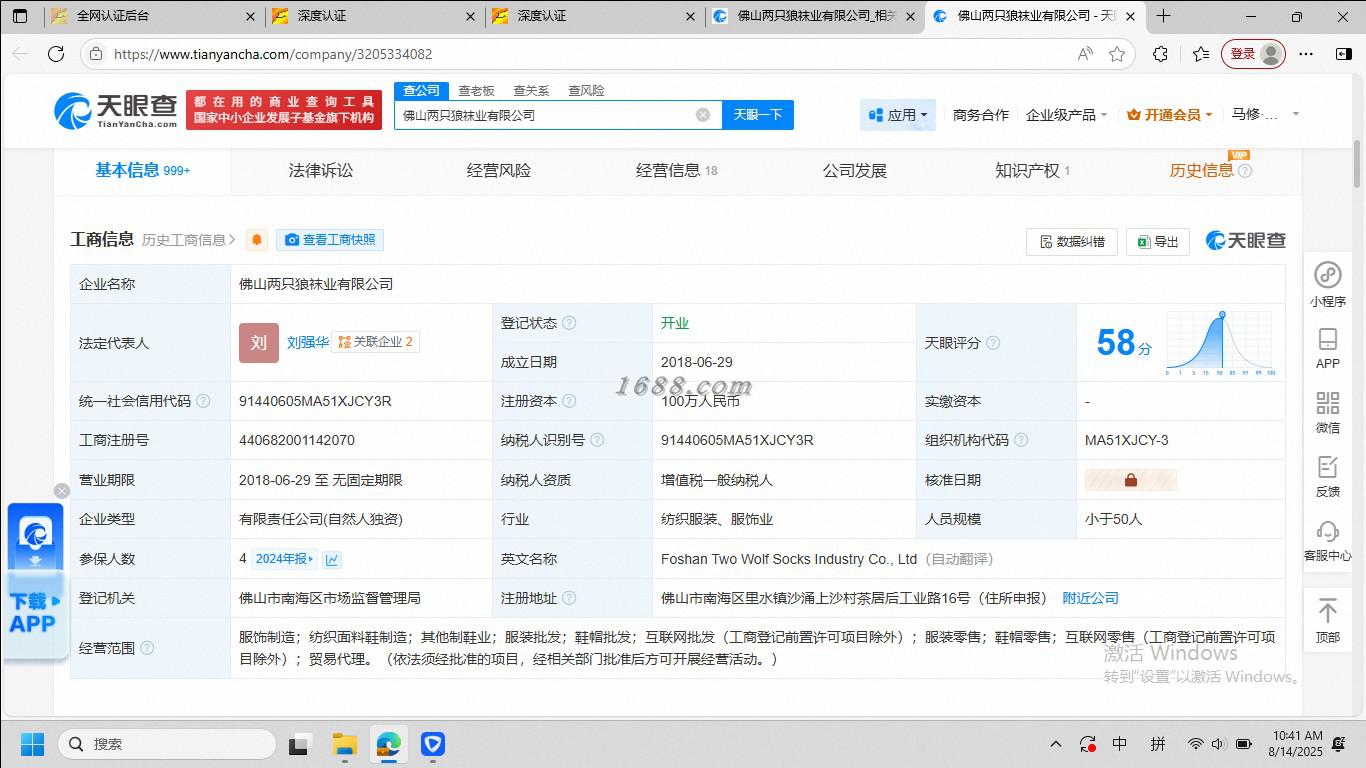Expand the 应用 dropdown menu

coord(898,115)
